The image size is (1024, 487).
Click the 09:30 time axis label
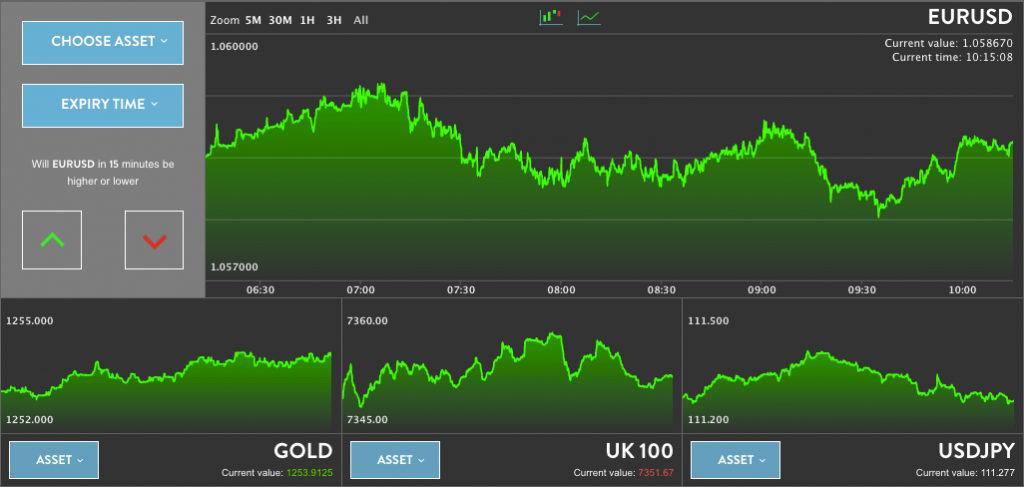point(862,290)
